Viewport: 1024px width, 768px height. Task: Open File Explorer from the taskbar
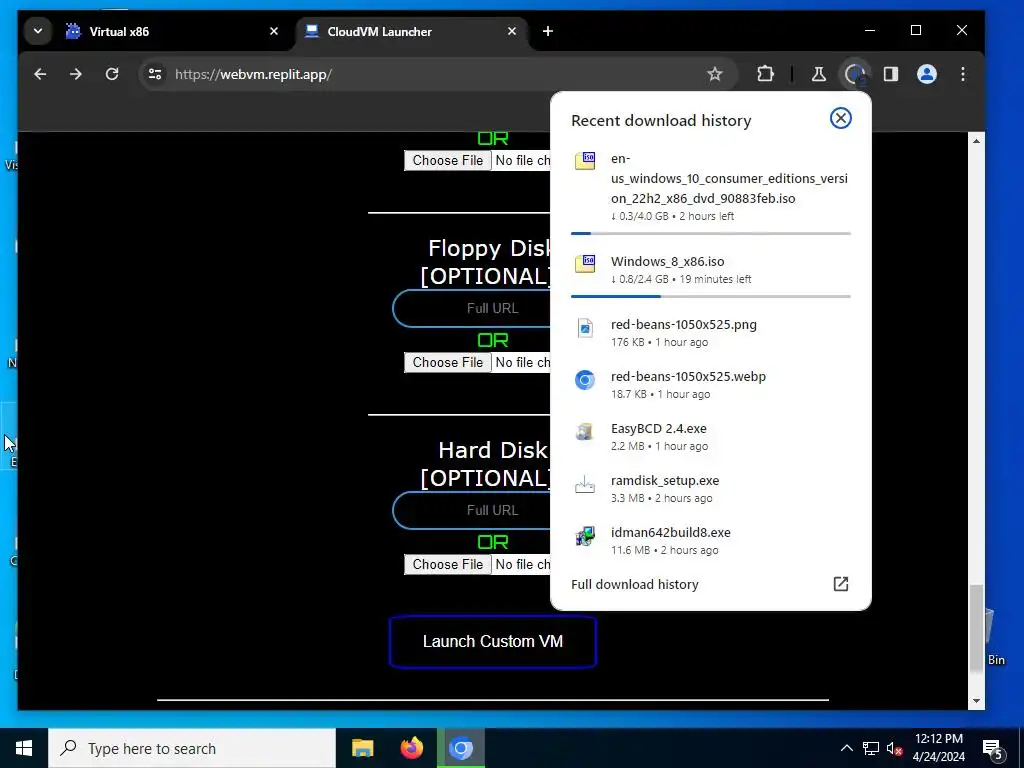362,748
